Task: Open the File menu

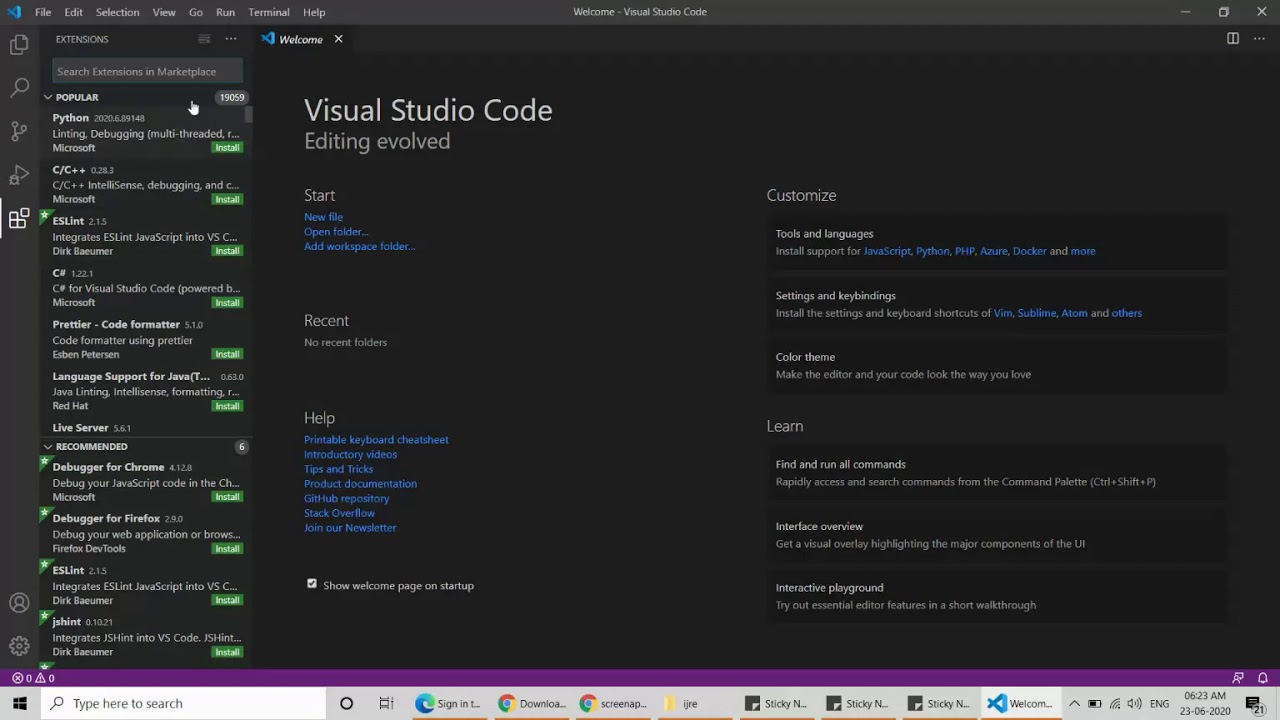Action: [x=43, y=12]
